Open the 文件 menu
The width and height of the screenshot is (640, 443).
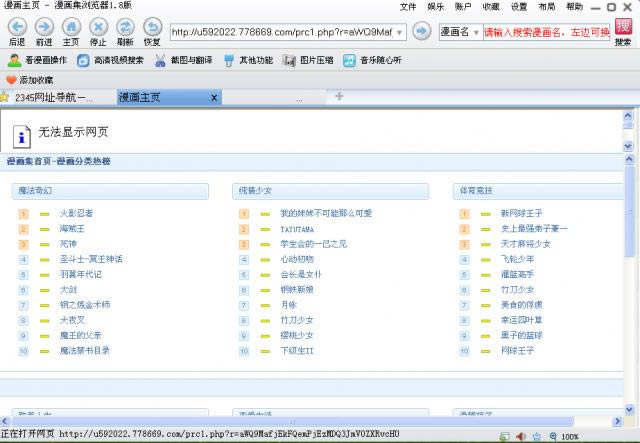pyautogui.click(x=408, y=6)
